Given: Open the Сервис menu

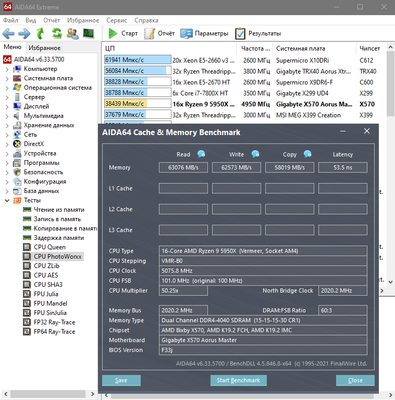Looking at the screenshot, I should pos(116,20).
